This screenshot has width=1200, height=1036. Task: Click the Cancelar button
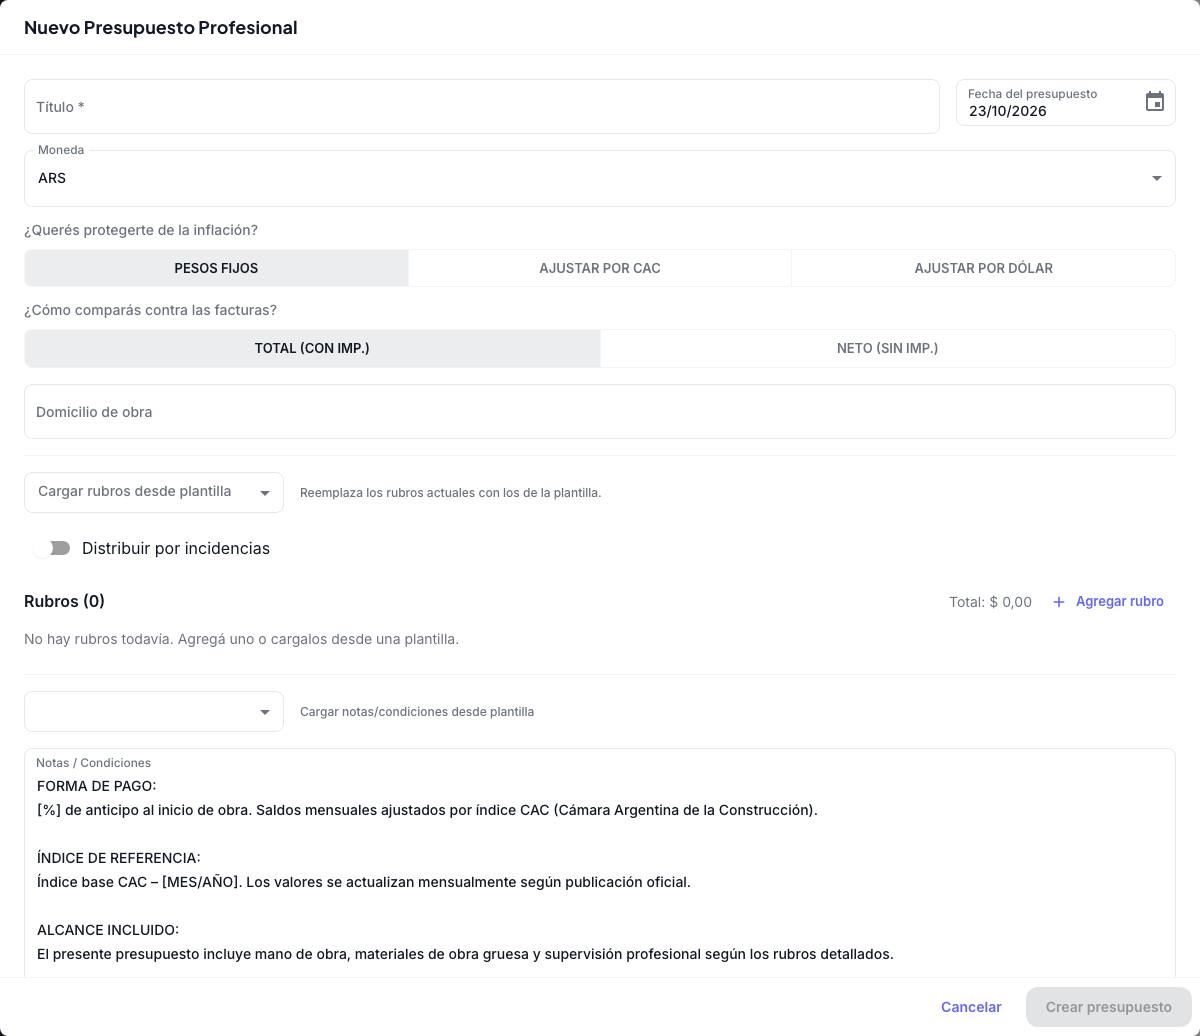(971, 1007)
